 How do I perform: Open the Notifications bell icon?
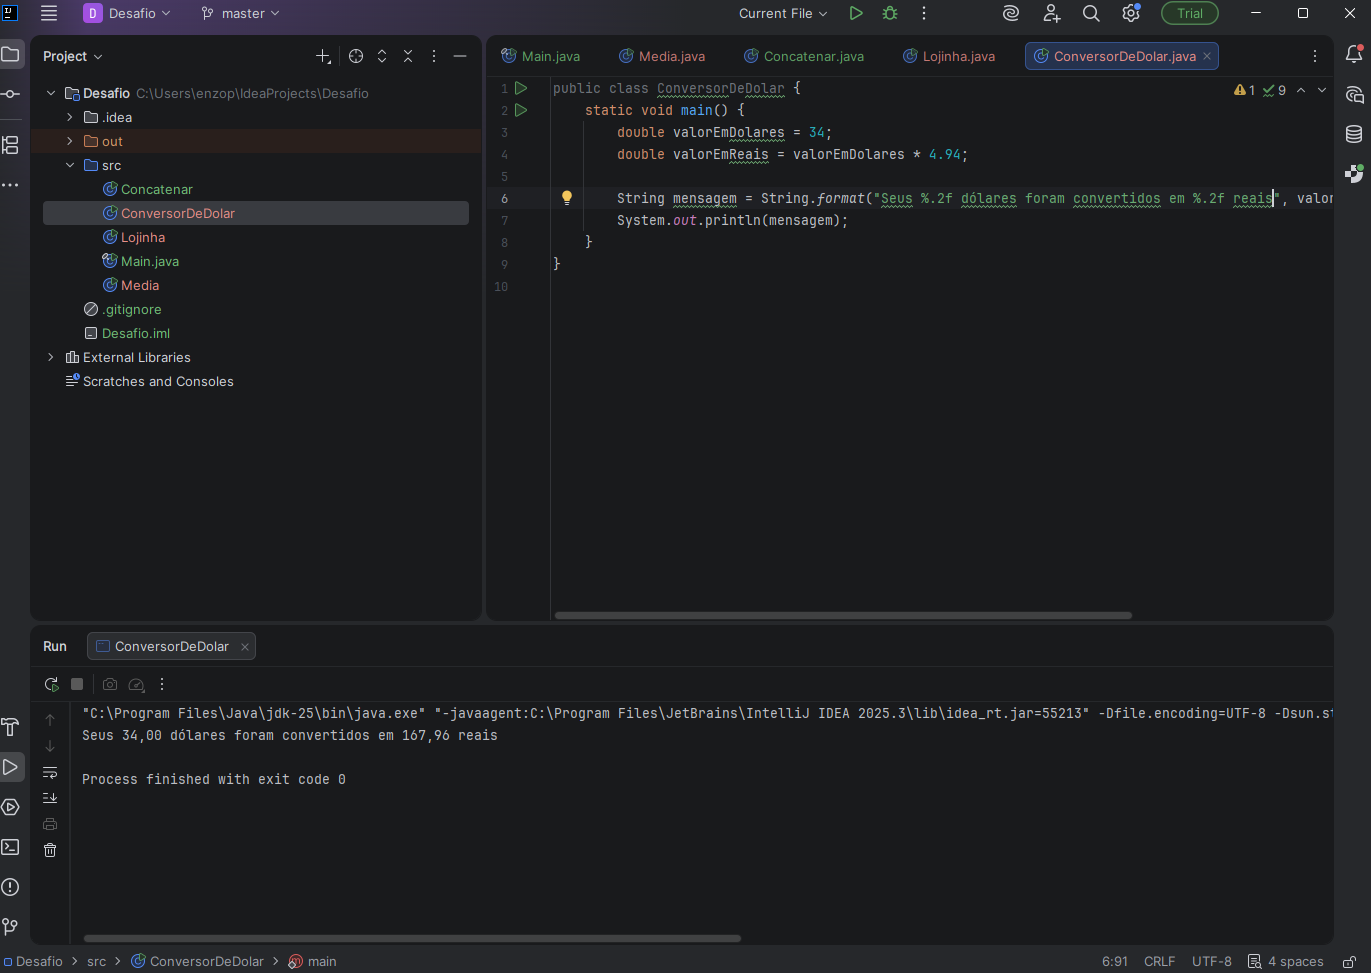point(1354,55)
